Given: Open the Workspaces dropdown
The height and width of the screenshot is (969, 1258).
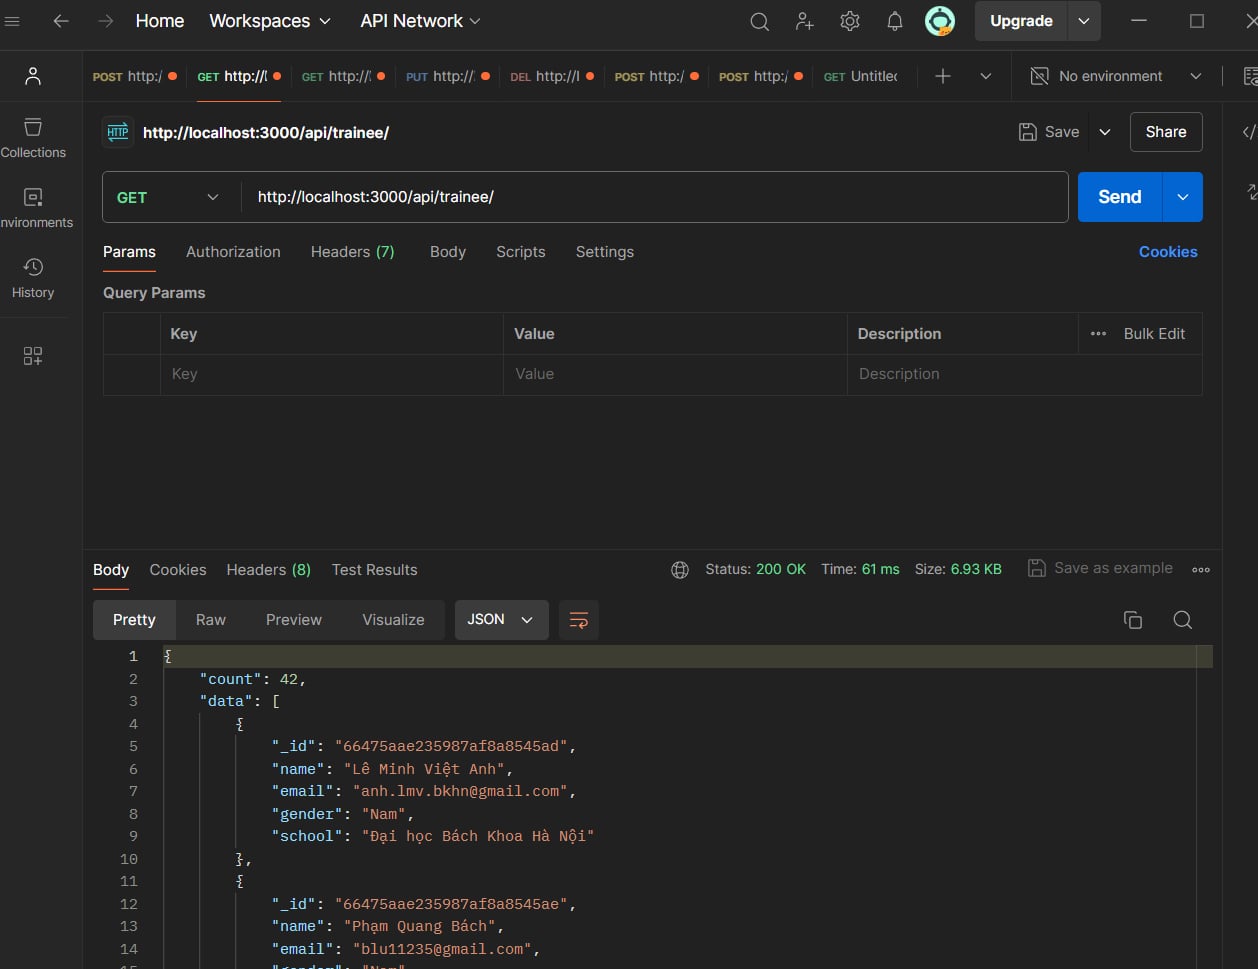Looking at the screenshot, I should tap(270, 21).
